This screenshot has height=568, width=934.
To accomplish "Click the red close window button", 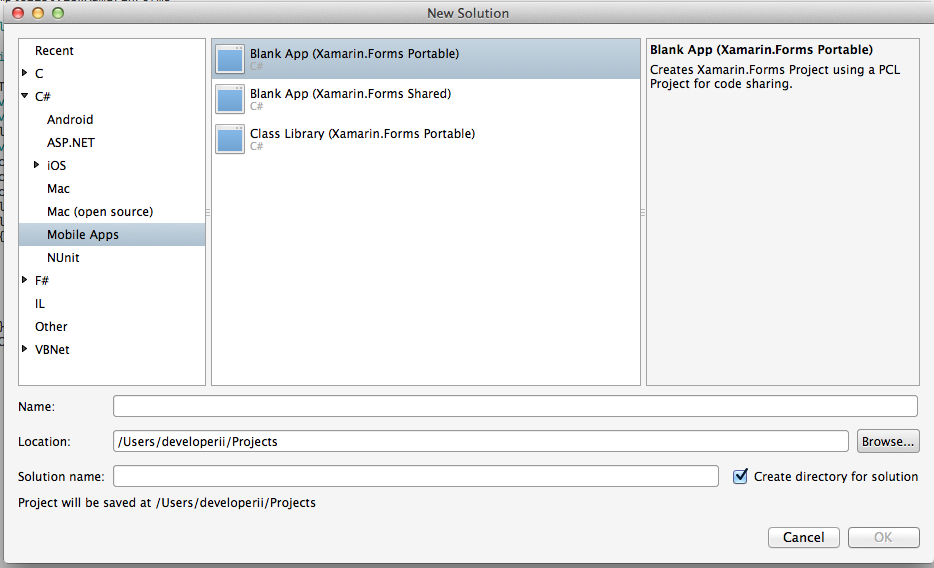I will pos(18,13).
